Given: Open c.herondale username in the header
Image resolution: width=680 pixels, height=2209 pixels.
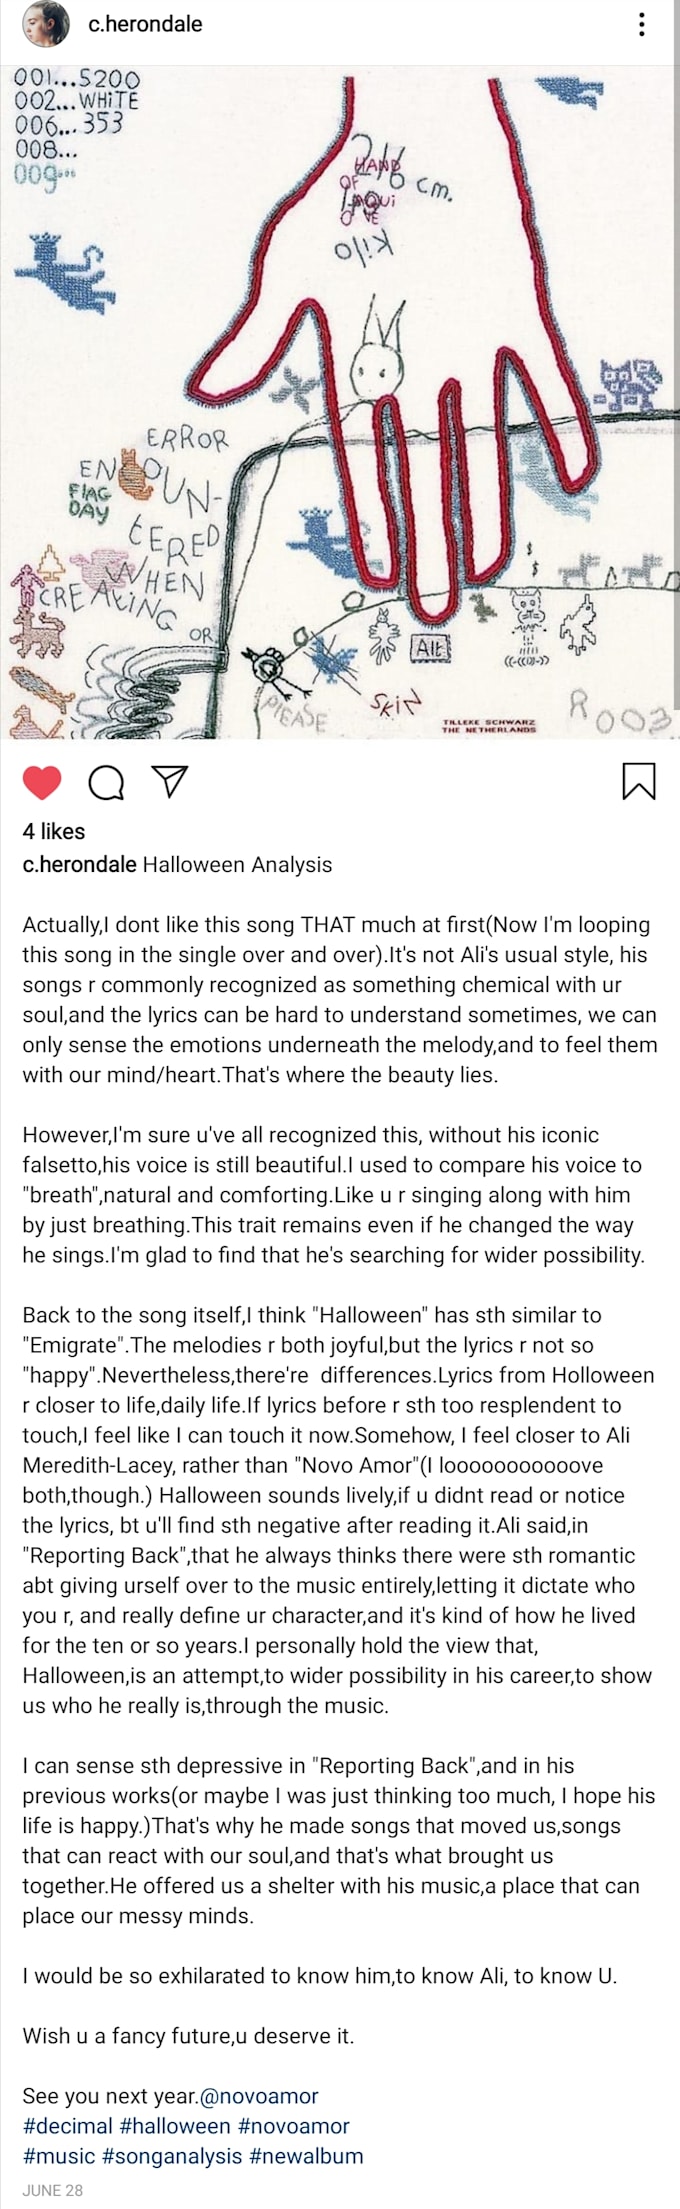Looking at the screenshot, I should pyautogui.click(x=145, y=24).
